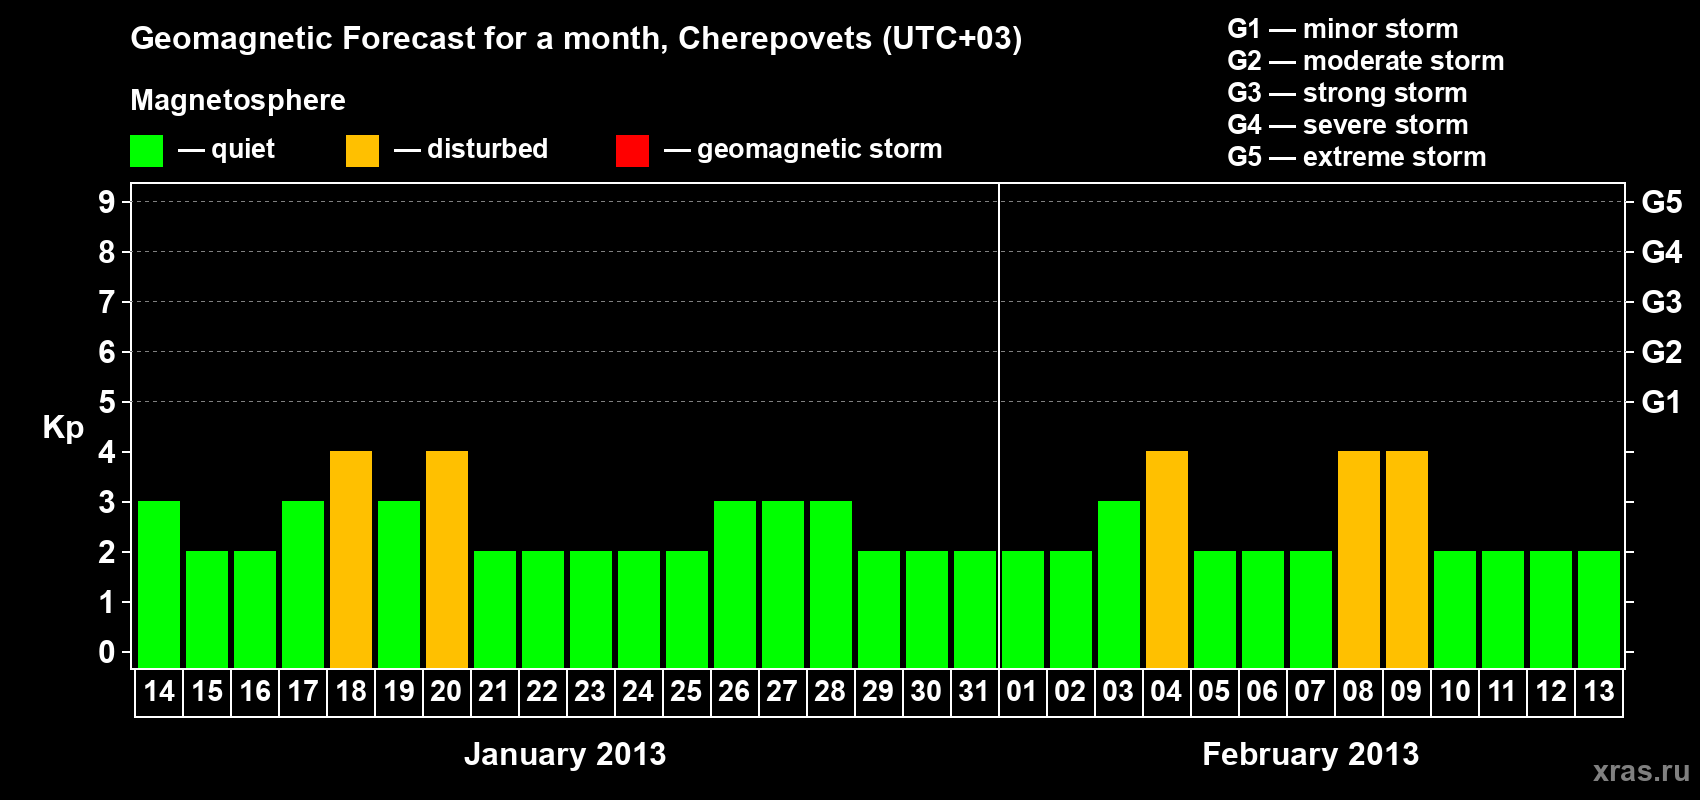1700x800 pixels.
Task: Click the orange bar for January 20
Action: [447, 559]
